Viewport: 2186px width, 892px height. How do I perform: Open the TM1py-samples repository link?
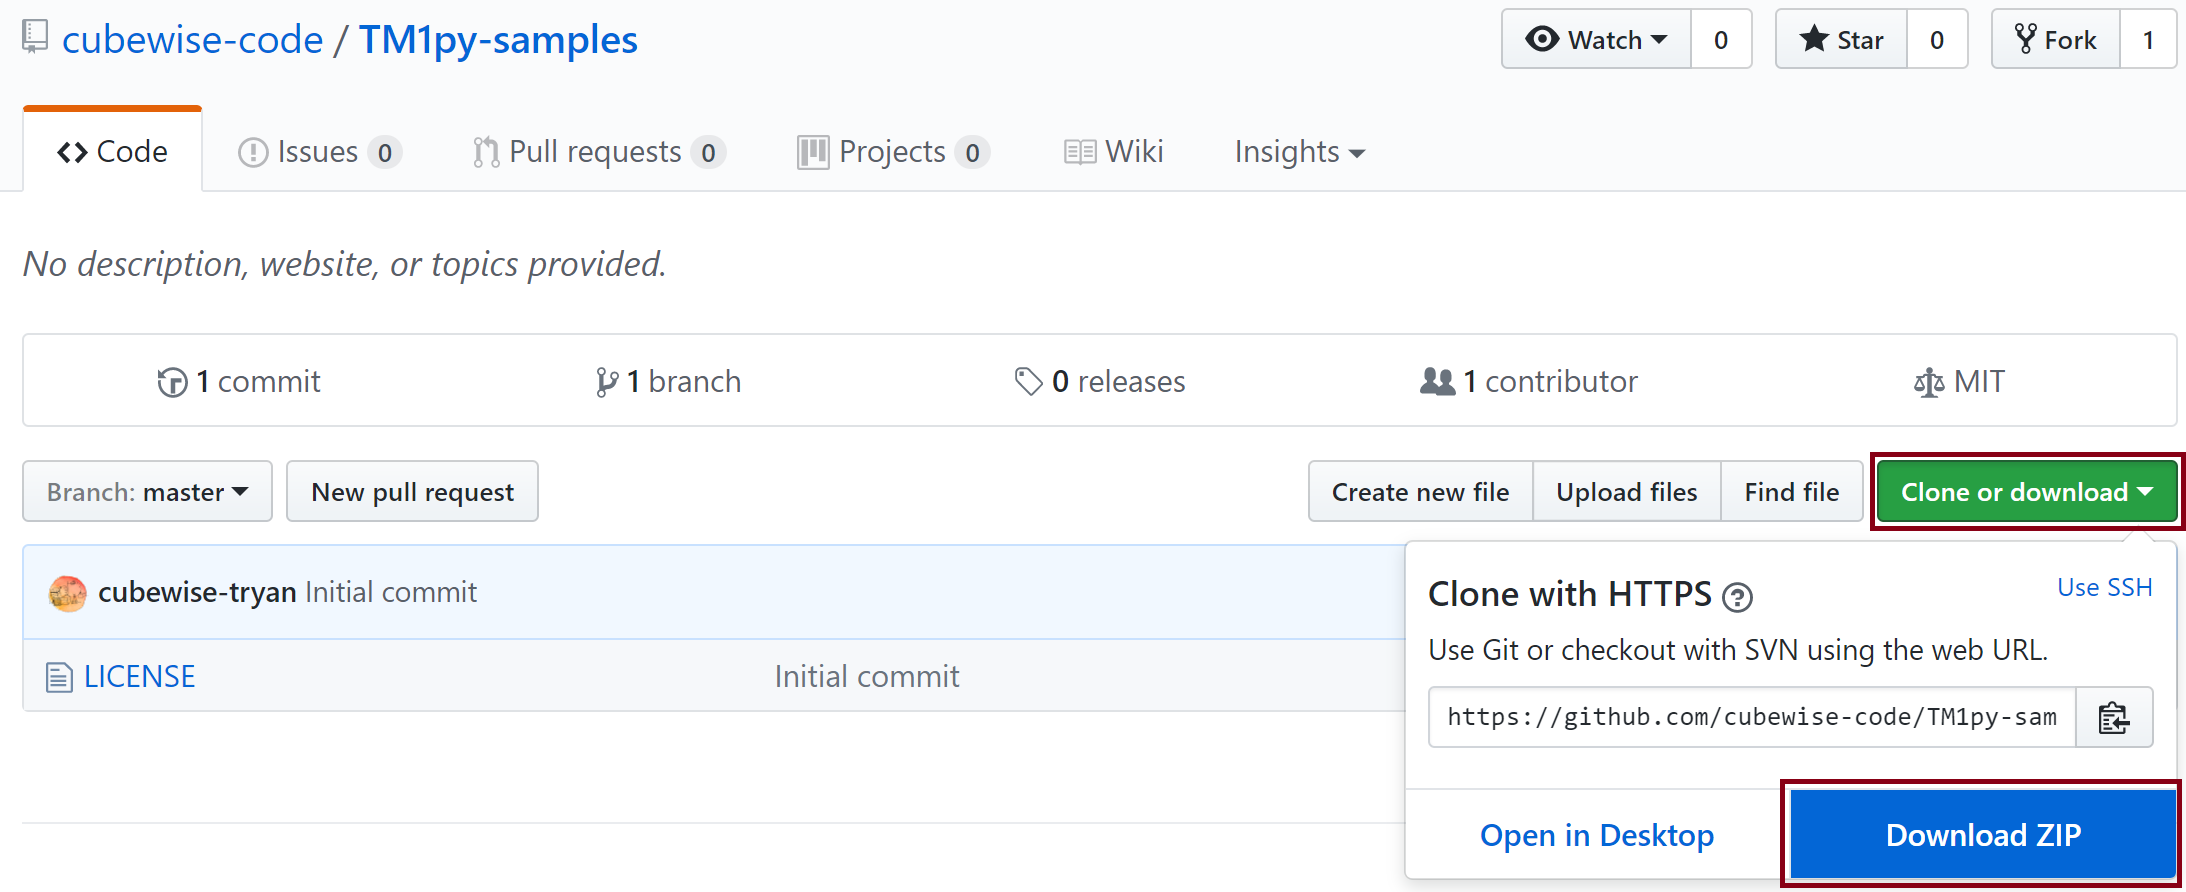[498, 40]
